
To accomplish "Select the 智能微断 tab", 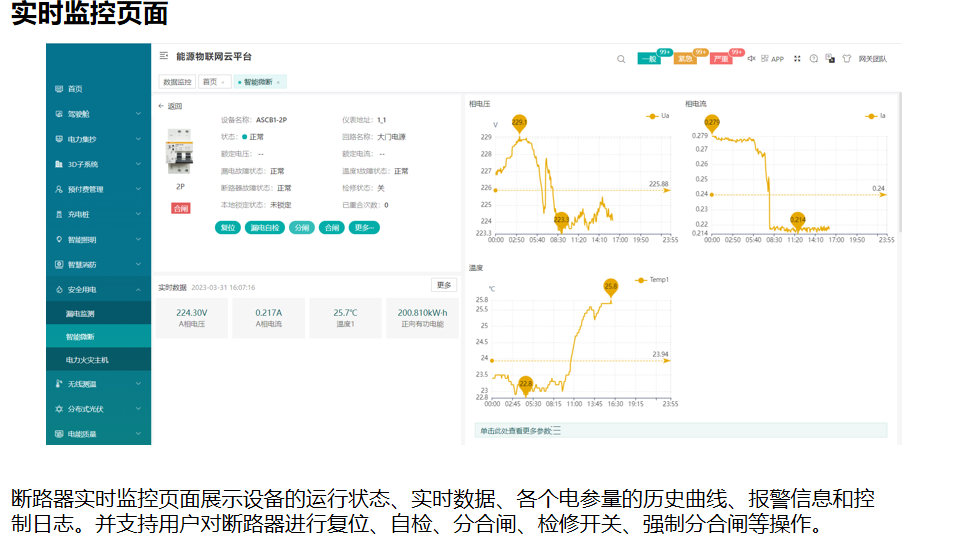I will (258, 82).
